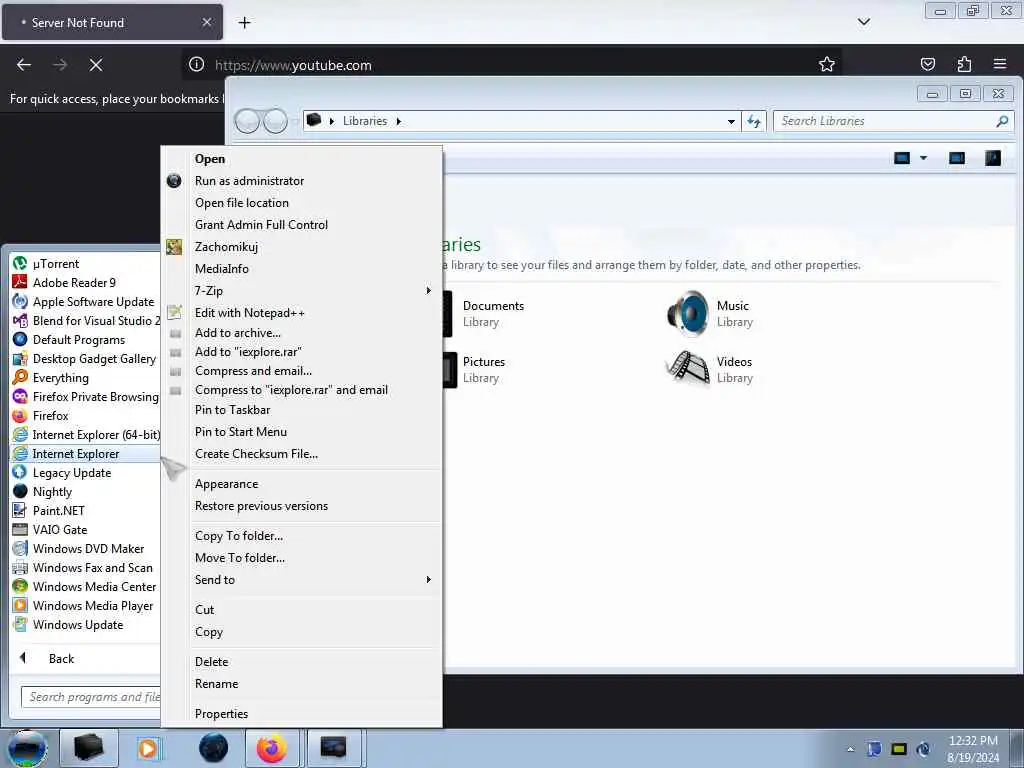1024x768 pixels.
Task: Open Firefox application hamburger menu
Action: tap(1000, 64)
